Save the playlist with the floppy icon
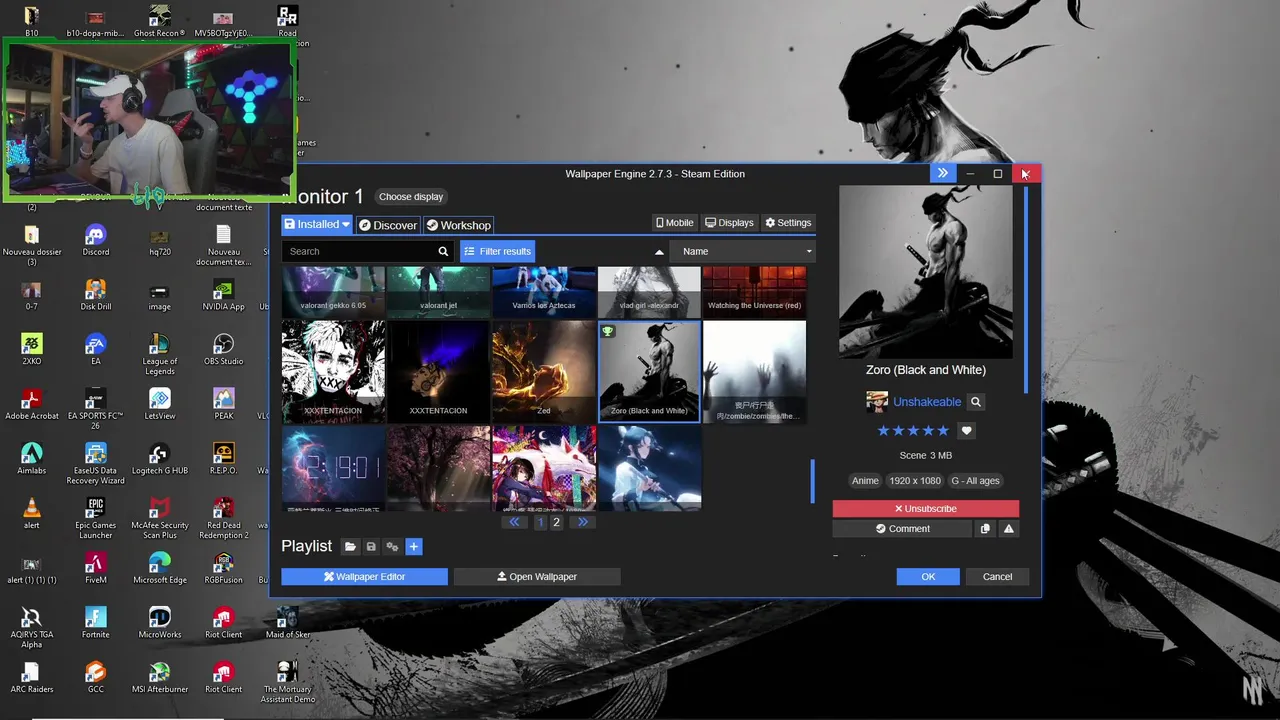This screenshot has height=720, width=1280. [371, 547]
